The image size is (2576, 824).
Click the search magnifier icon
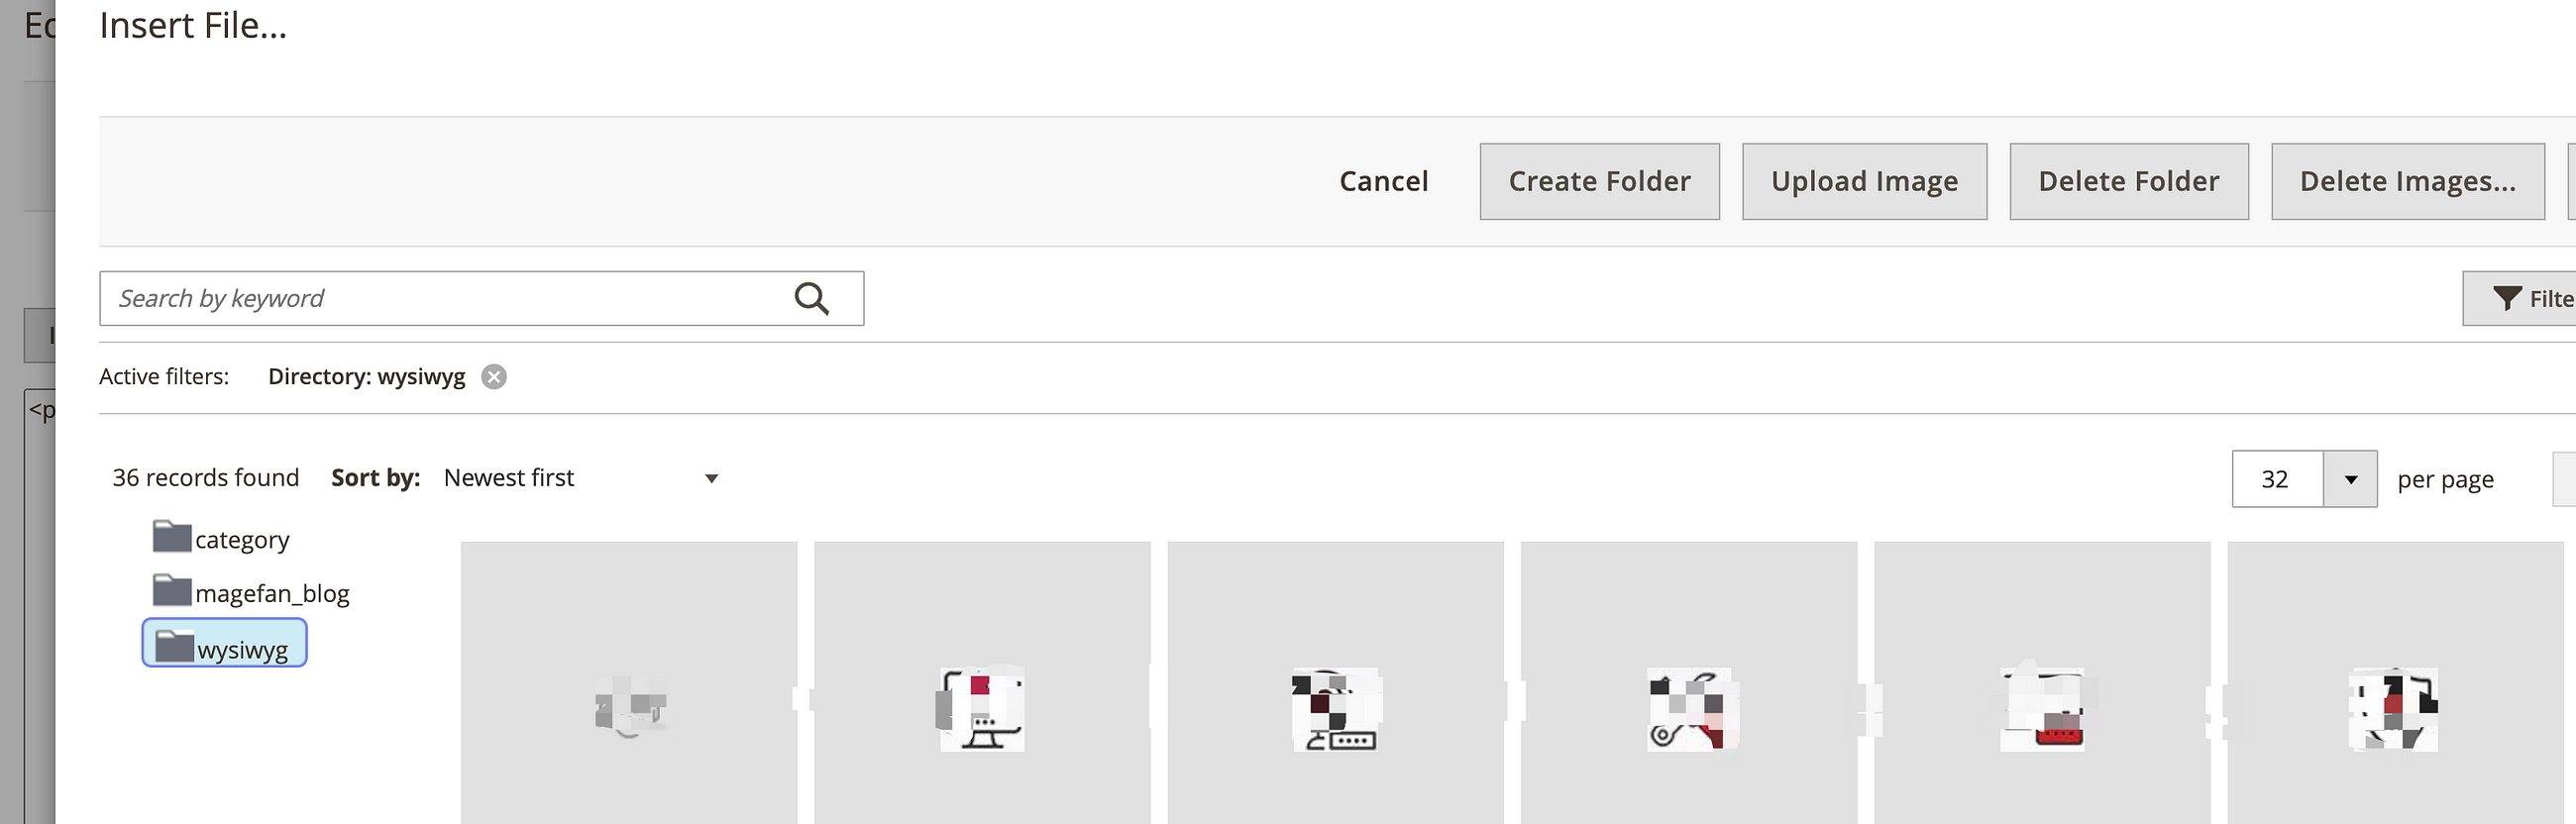pos(811,298)
